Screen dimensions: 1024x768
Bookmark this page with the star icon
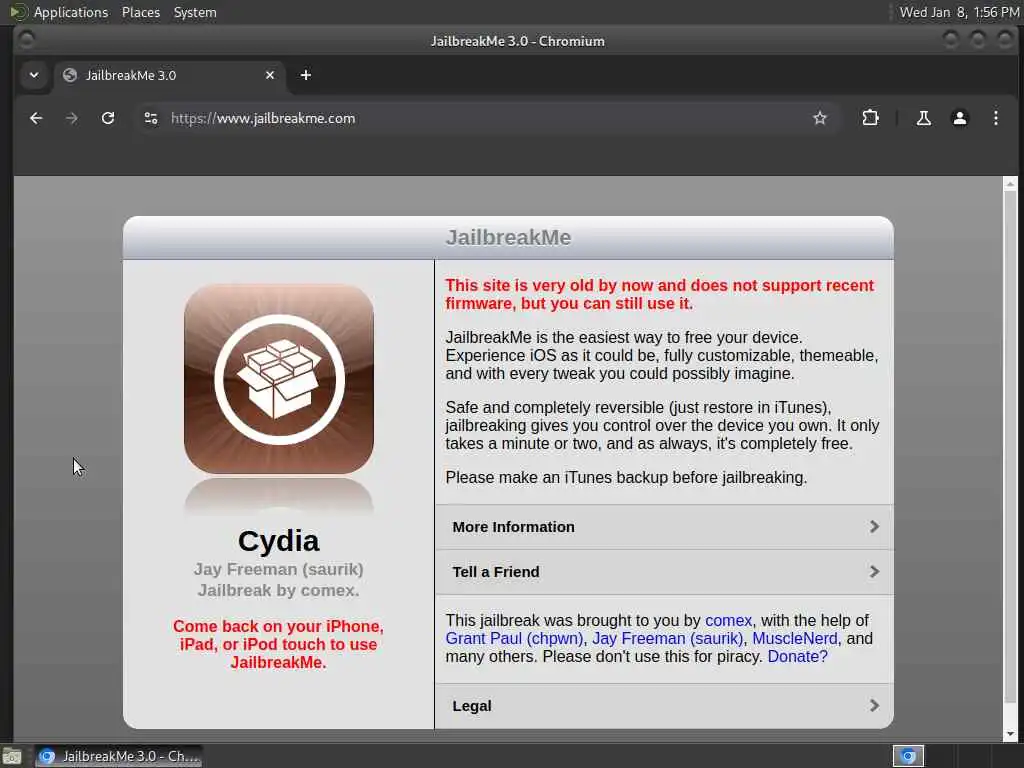coord(820,118)
